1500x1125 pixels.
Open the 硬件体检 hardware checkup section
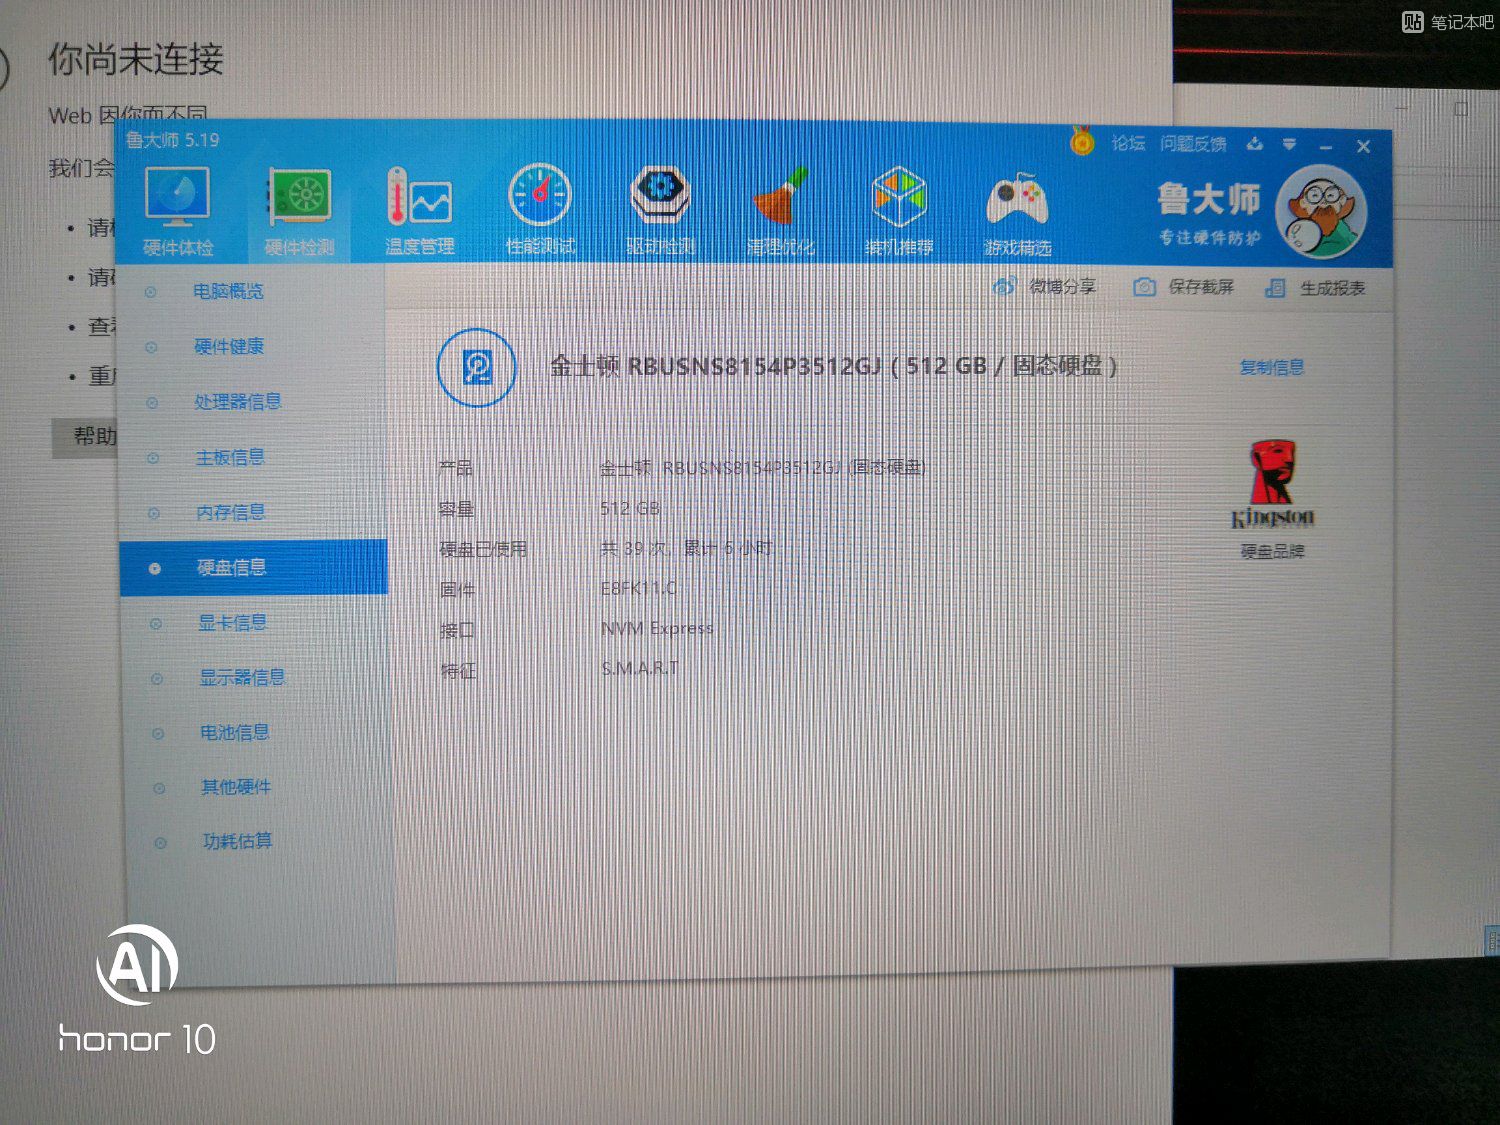tap(177, 212)
